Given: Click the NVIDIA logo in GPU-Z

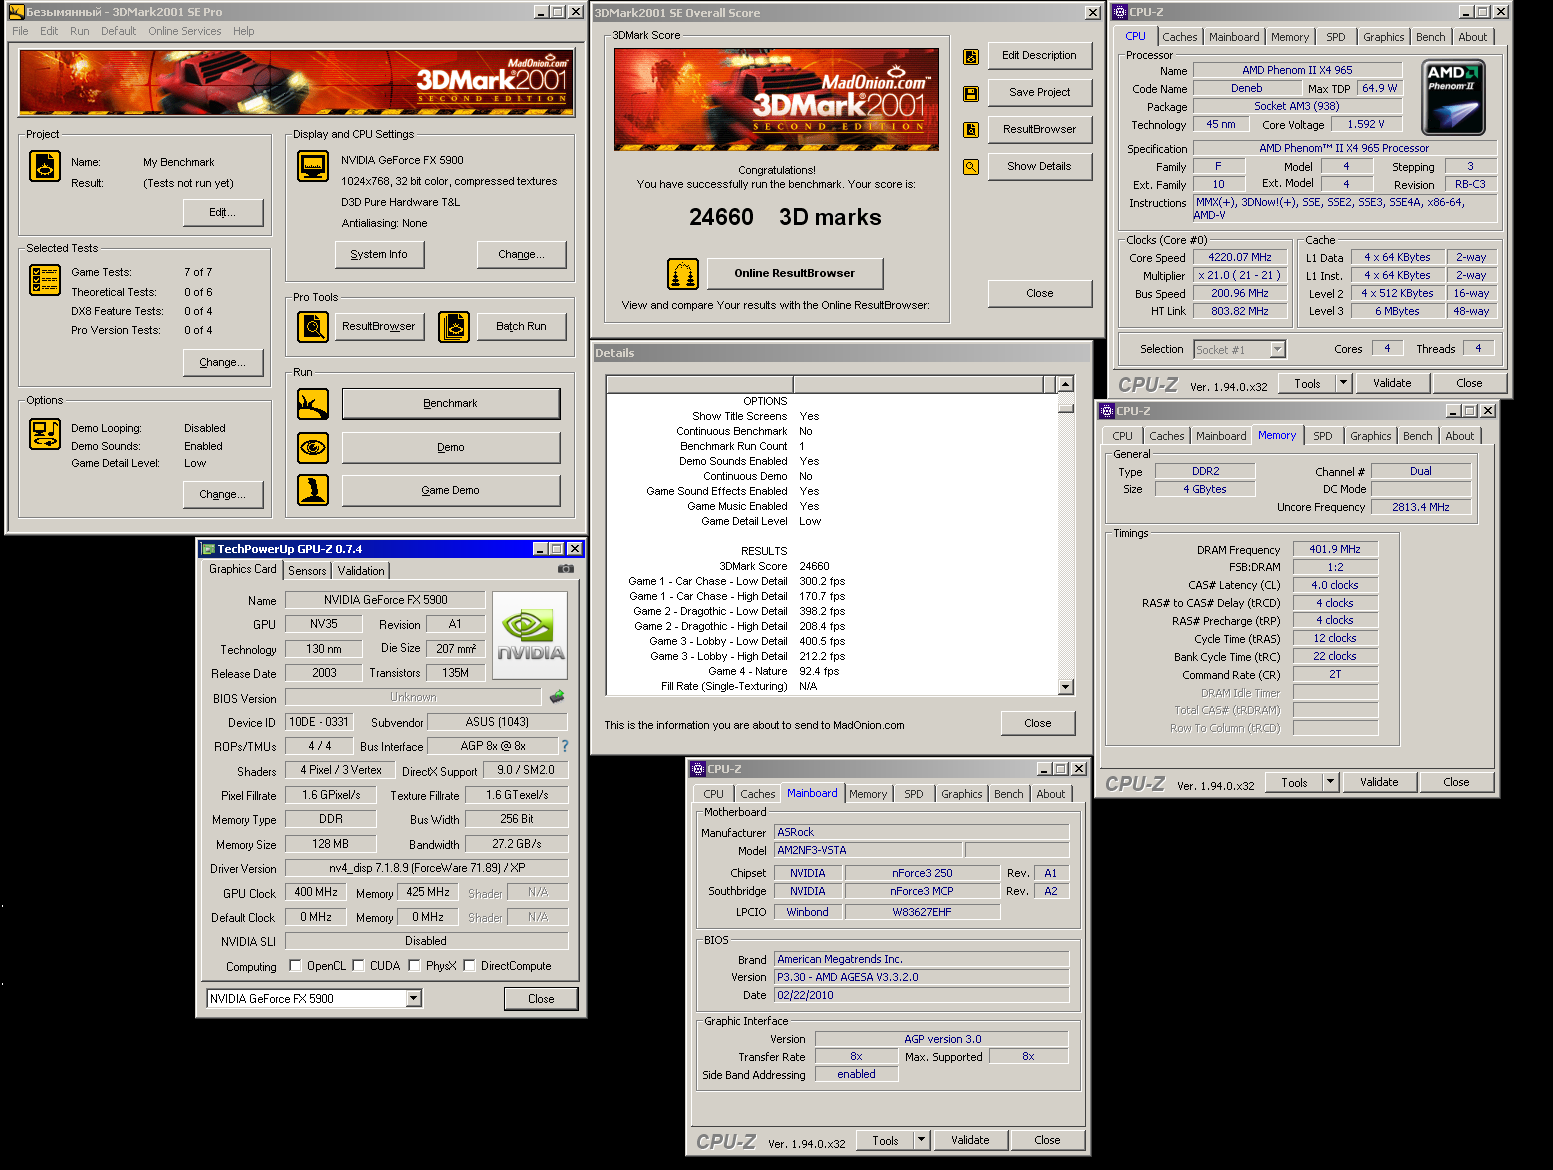Looking at the screenshot, I should coord(530,635).
